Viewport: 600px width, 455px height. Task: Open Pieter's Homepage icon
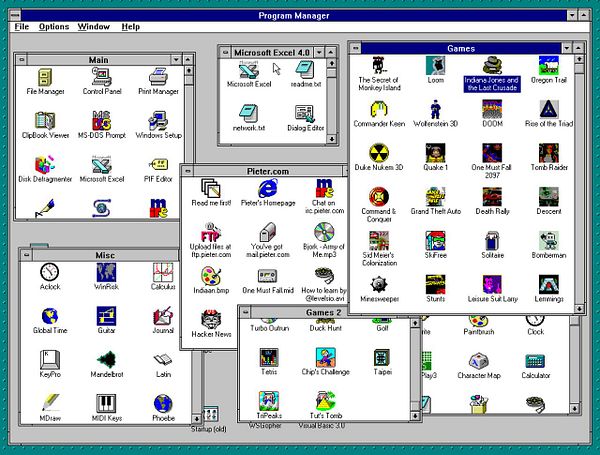click(x=268, y=193)
